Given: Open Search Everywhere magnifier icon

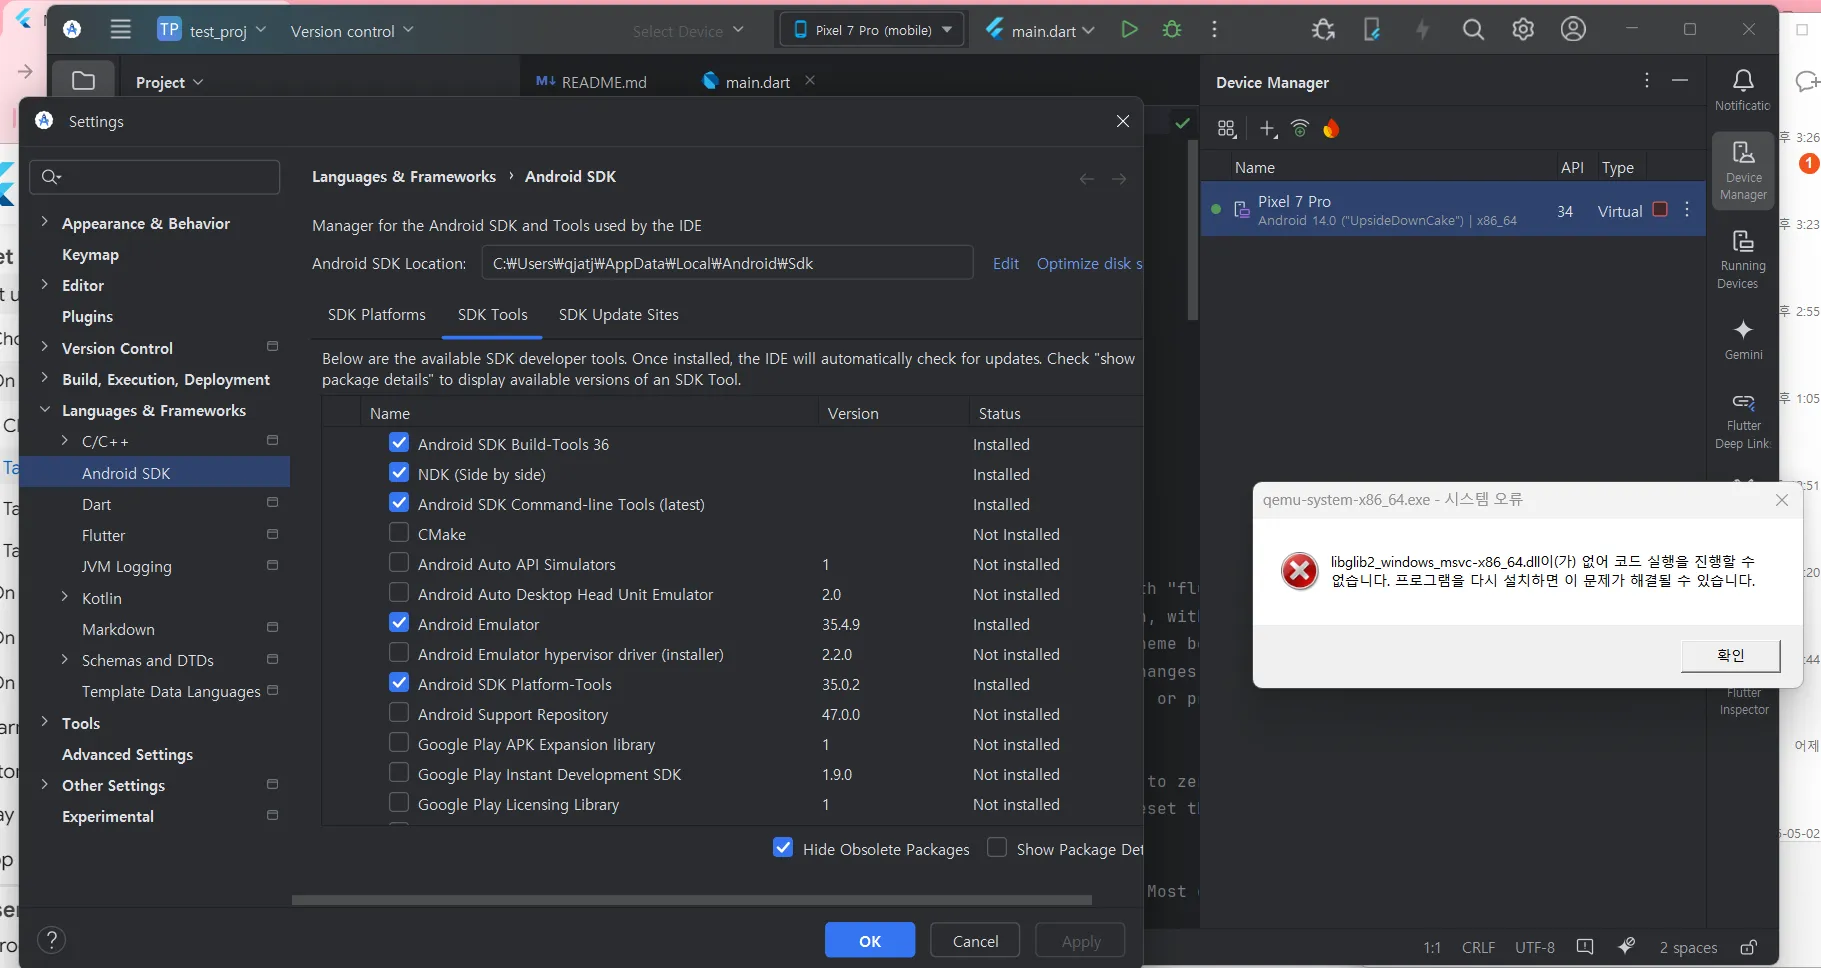Looking at the screenshot, I should (1473, 30).
